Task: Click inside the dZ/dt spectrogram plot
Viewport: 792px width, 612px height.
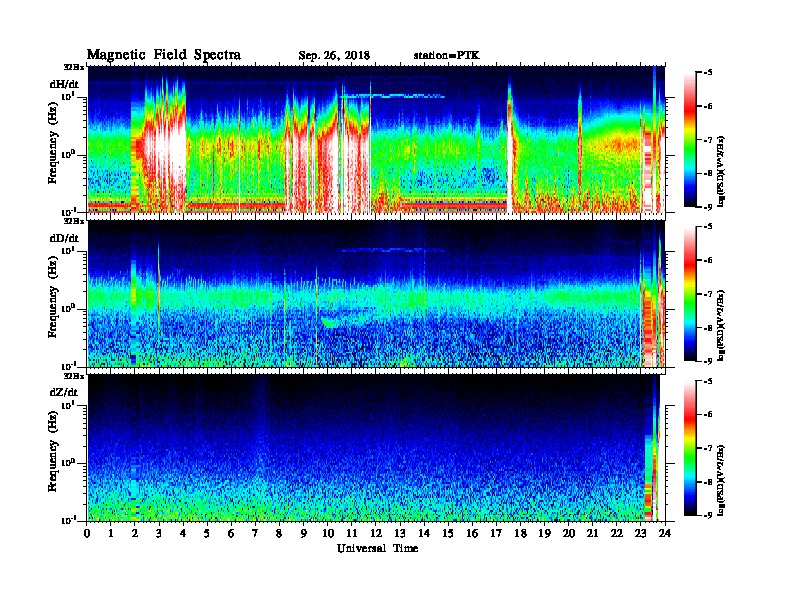Action: pyautogui.click(x=376, y=448)
